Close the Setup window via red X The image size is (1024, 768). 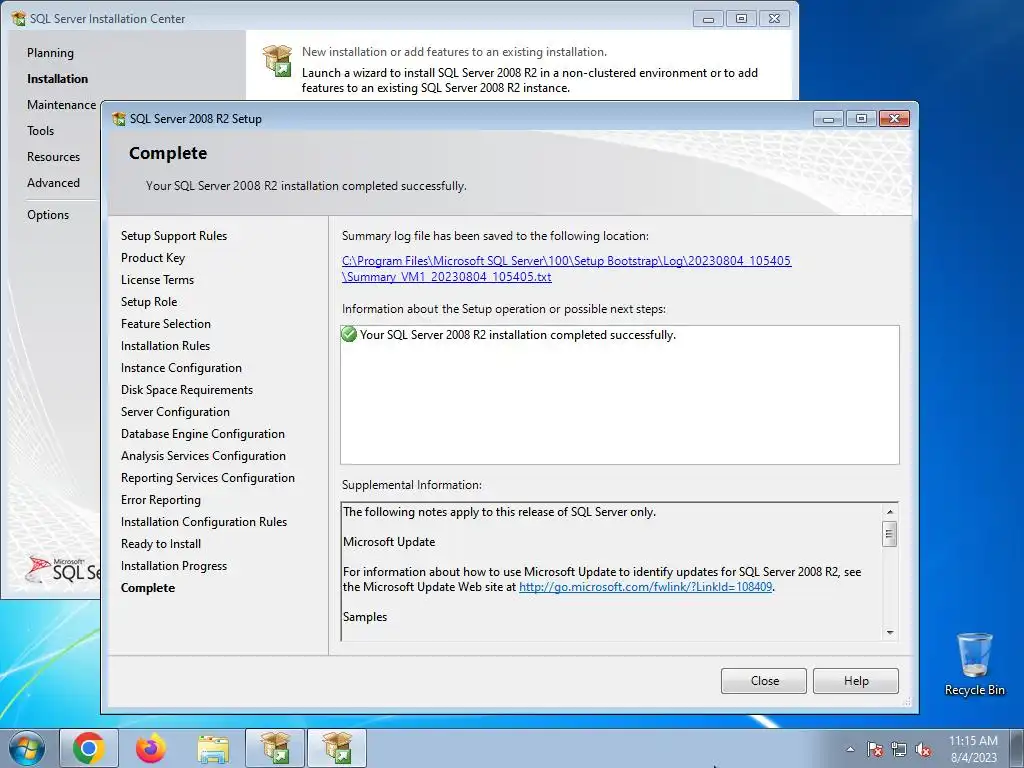(894, 118)
